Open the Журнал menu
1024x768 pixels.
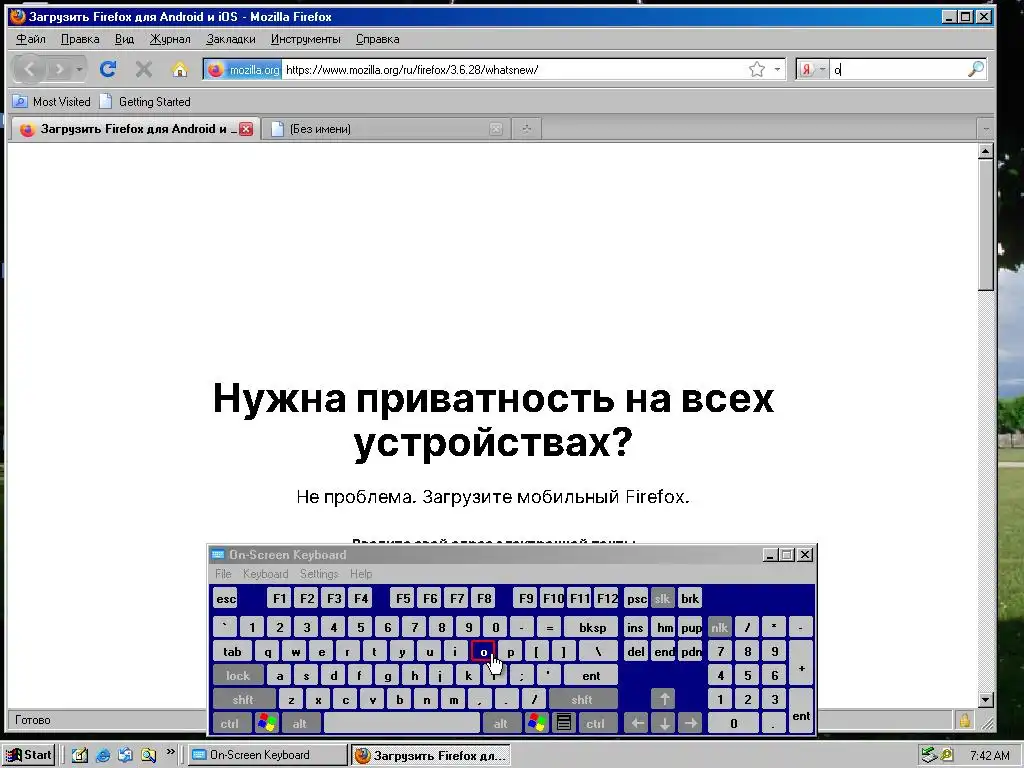coord(170,39)
